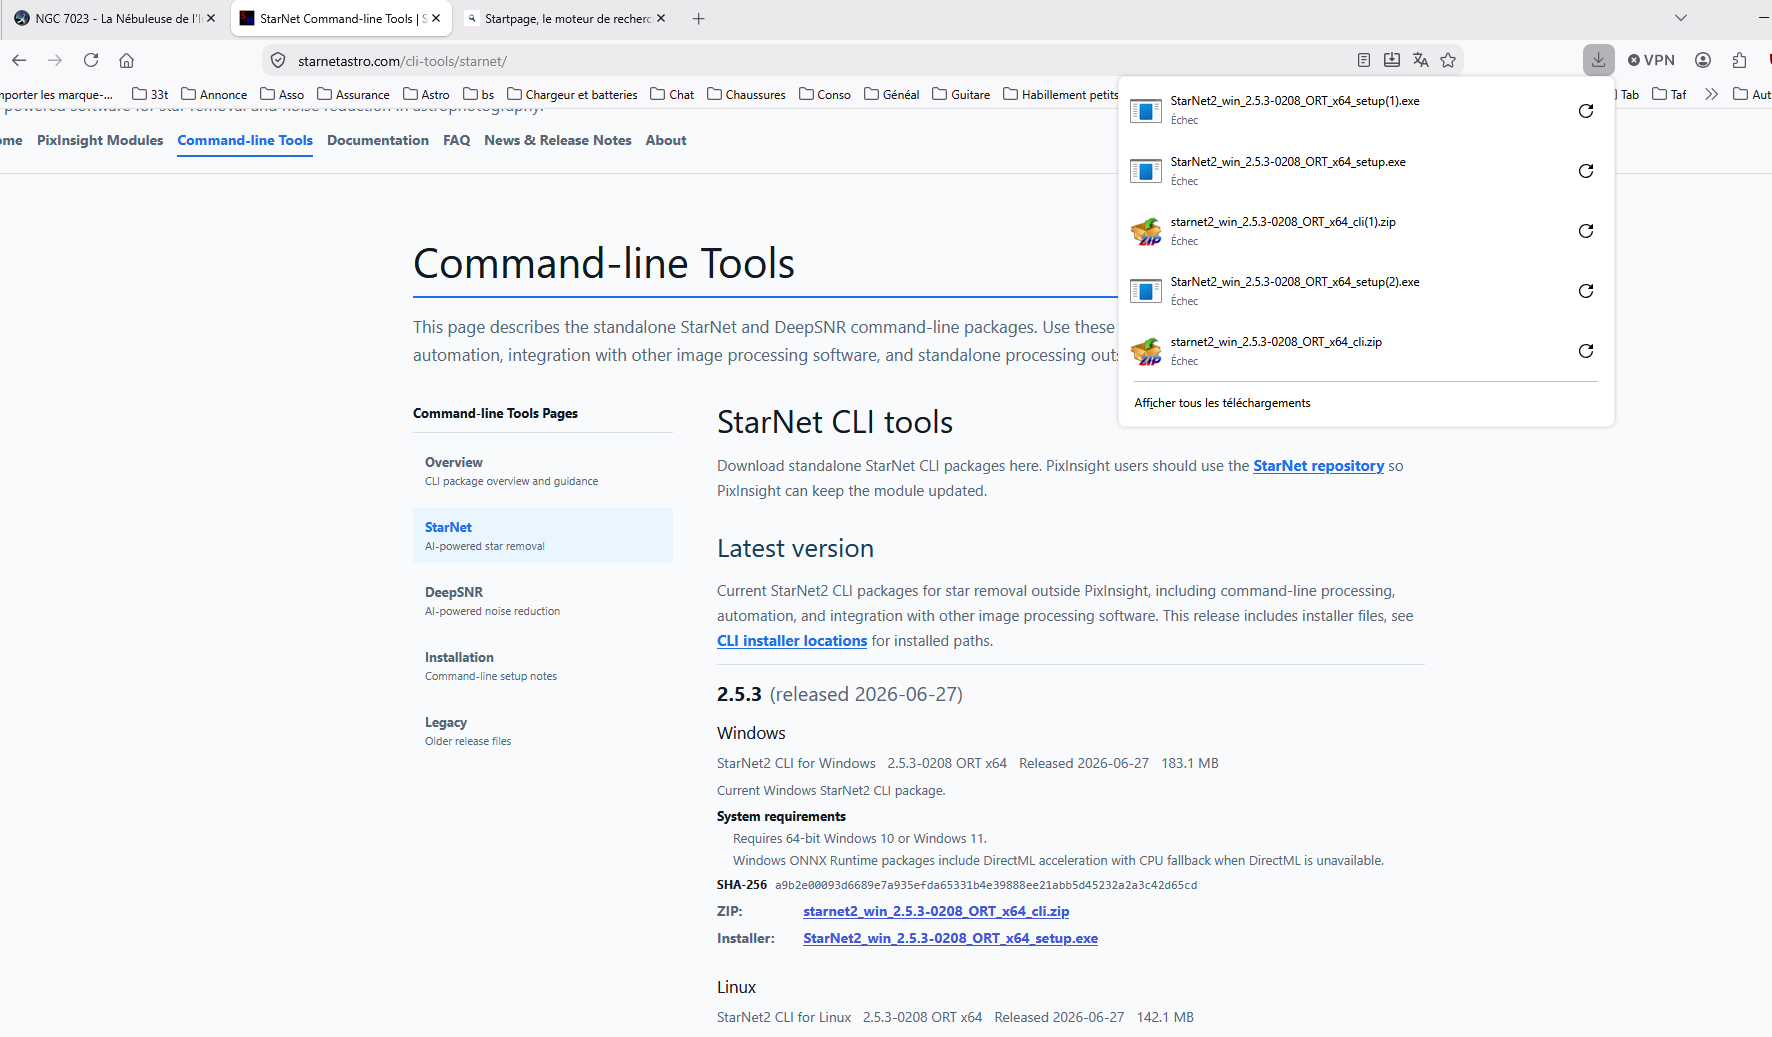Click zip icon of cli(1).zip download
Image resolution: width=1772 pixels, height=1037 pixels.
(1146, 231)
